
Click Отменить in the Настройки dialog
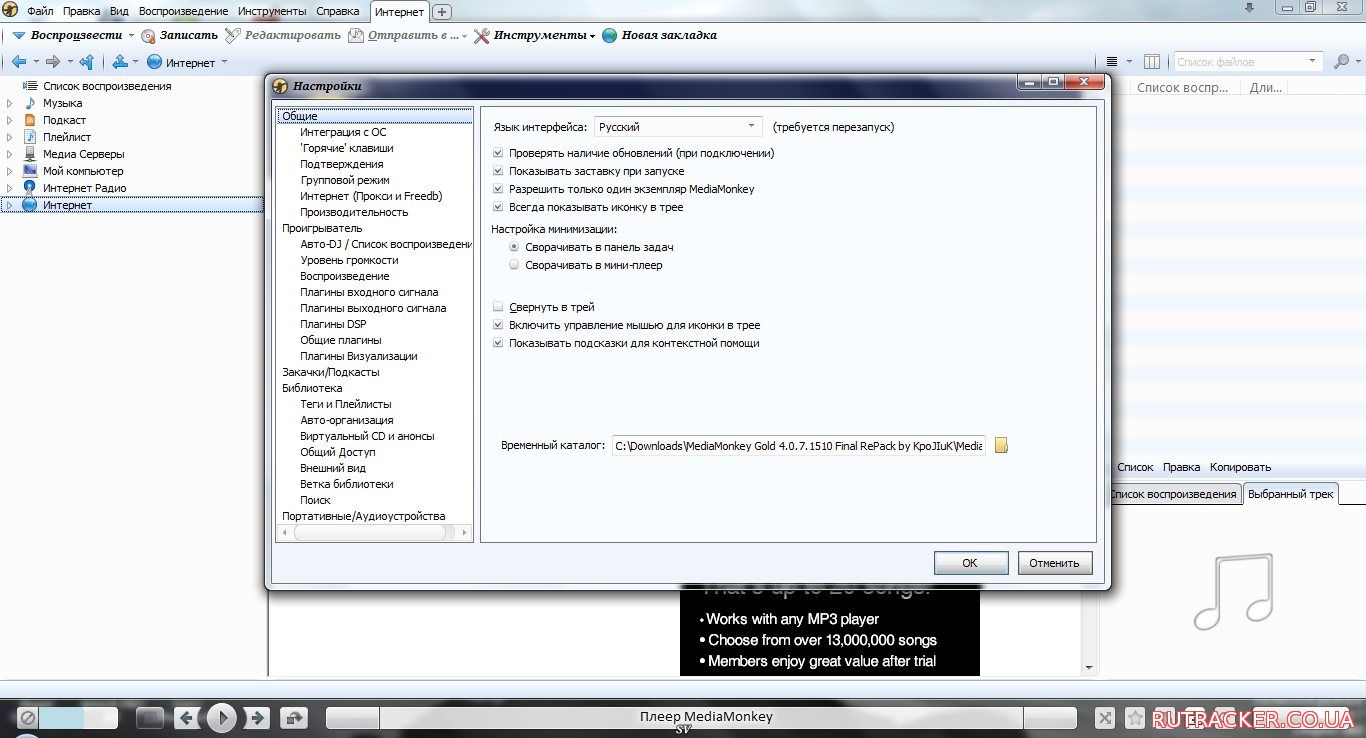pos(1055,563)
